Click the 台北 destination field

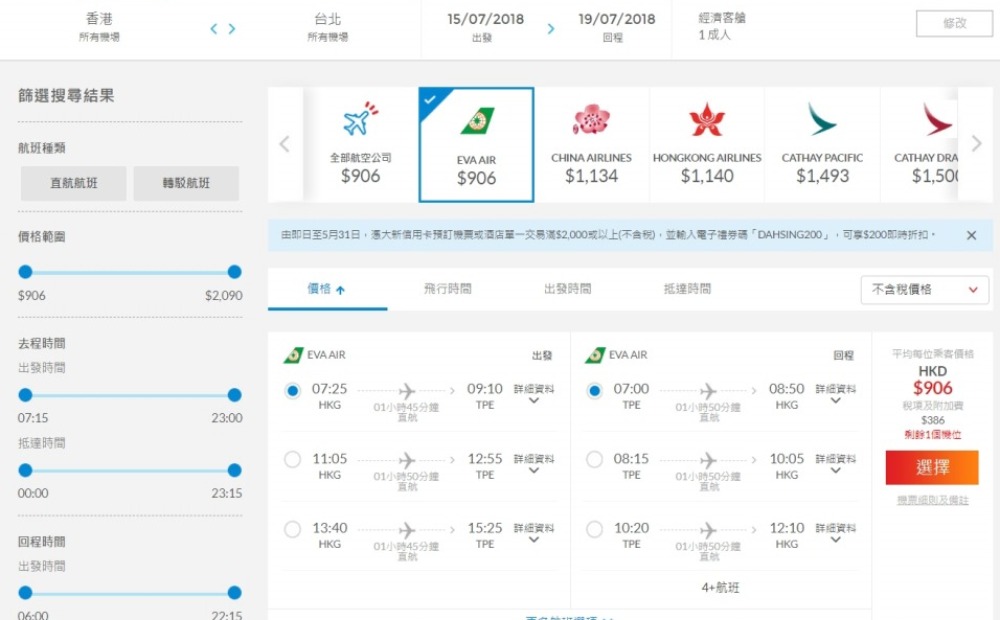(x=328, y=27)
